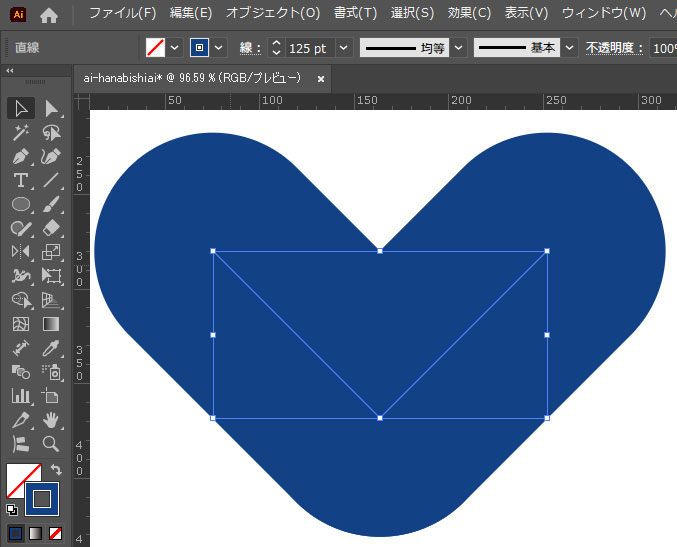The width and height of the screenshot is (677, 547).
Task: Open the 均等 stroke profile dropdown
Action: coord(458,48)
